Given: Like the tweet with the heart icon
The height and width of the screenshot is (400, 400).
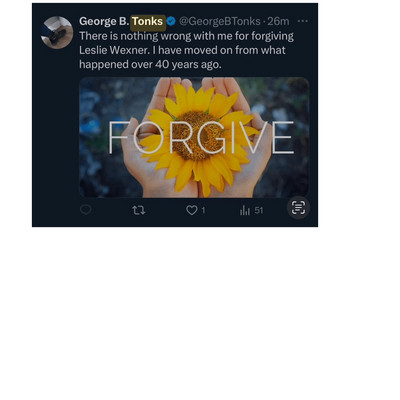Looking at the screenshot, I should [x=192, y=210].
